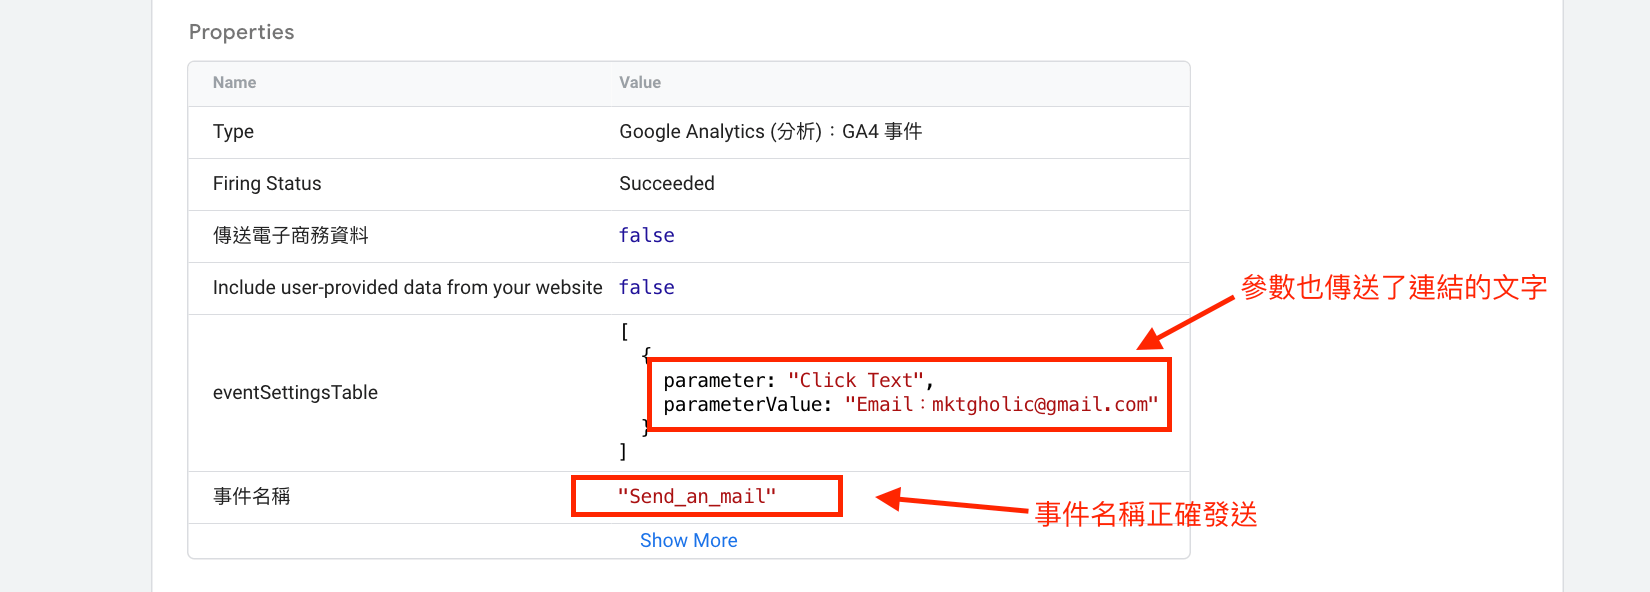Click the Show More link
Viewport: 1650px width, 592px height.
(x=688, y=540)
